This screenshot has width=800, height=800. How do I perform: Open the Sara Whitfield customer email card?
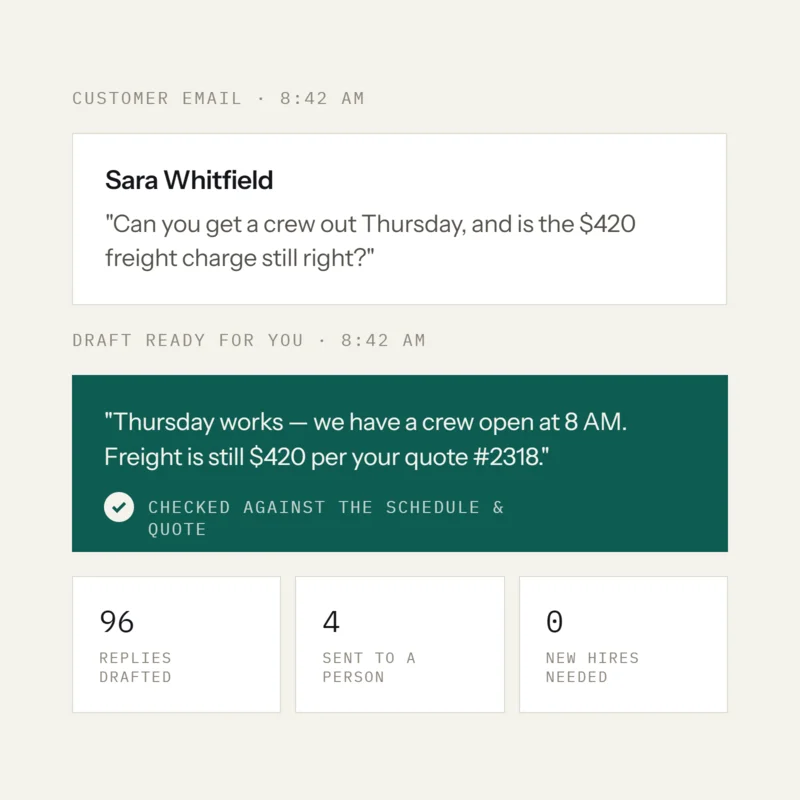pyautogui.click(x=399, y=219)
